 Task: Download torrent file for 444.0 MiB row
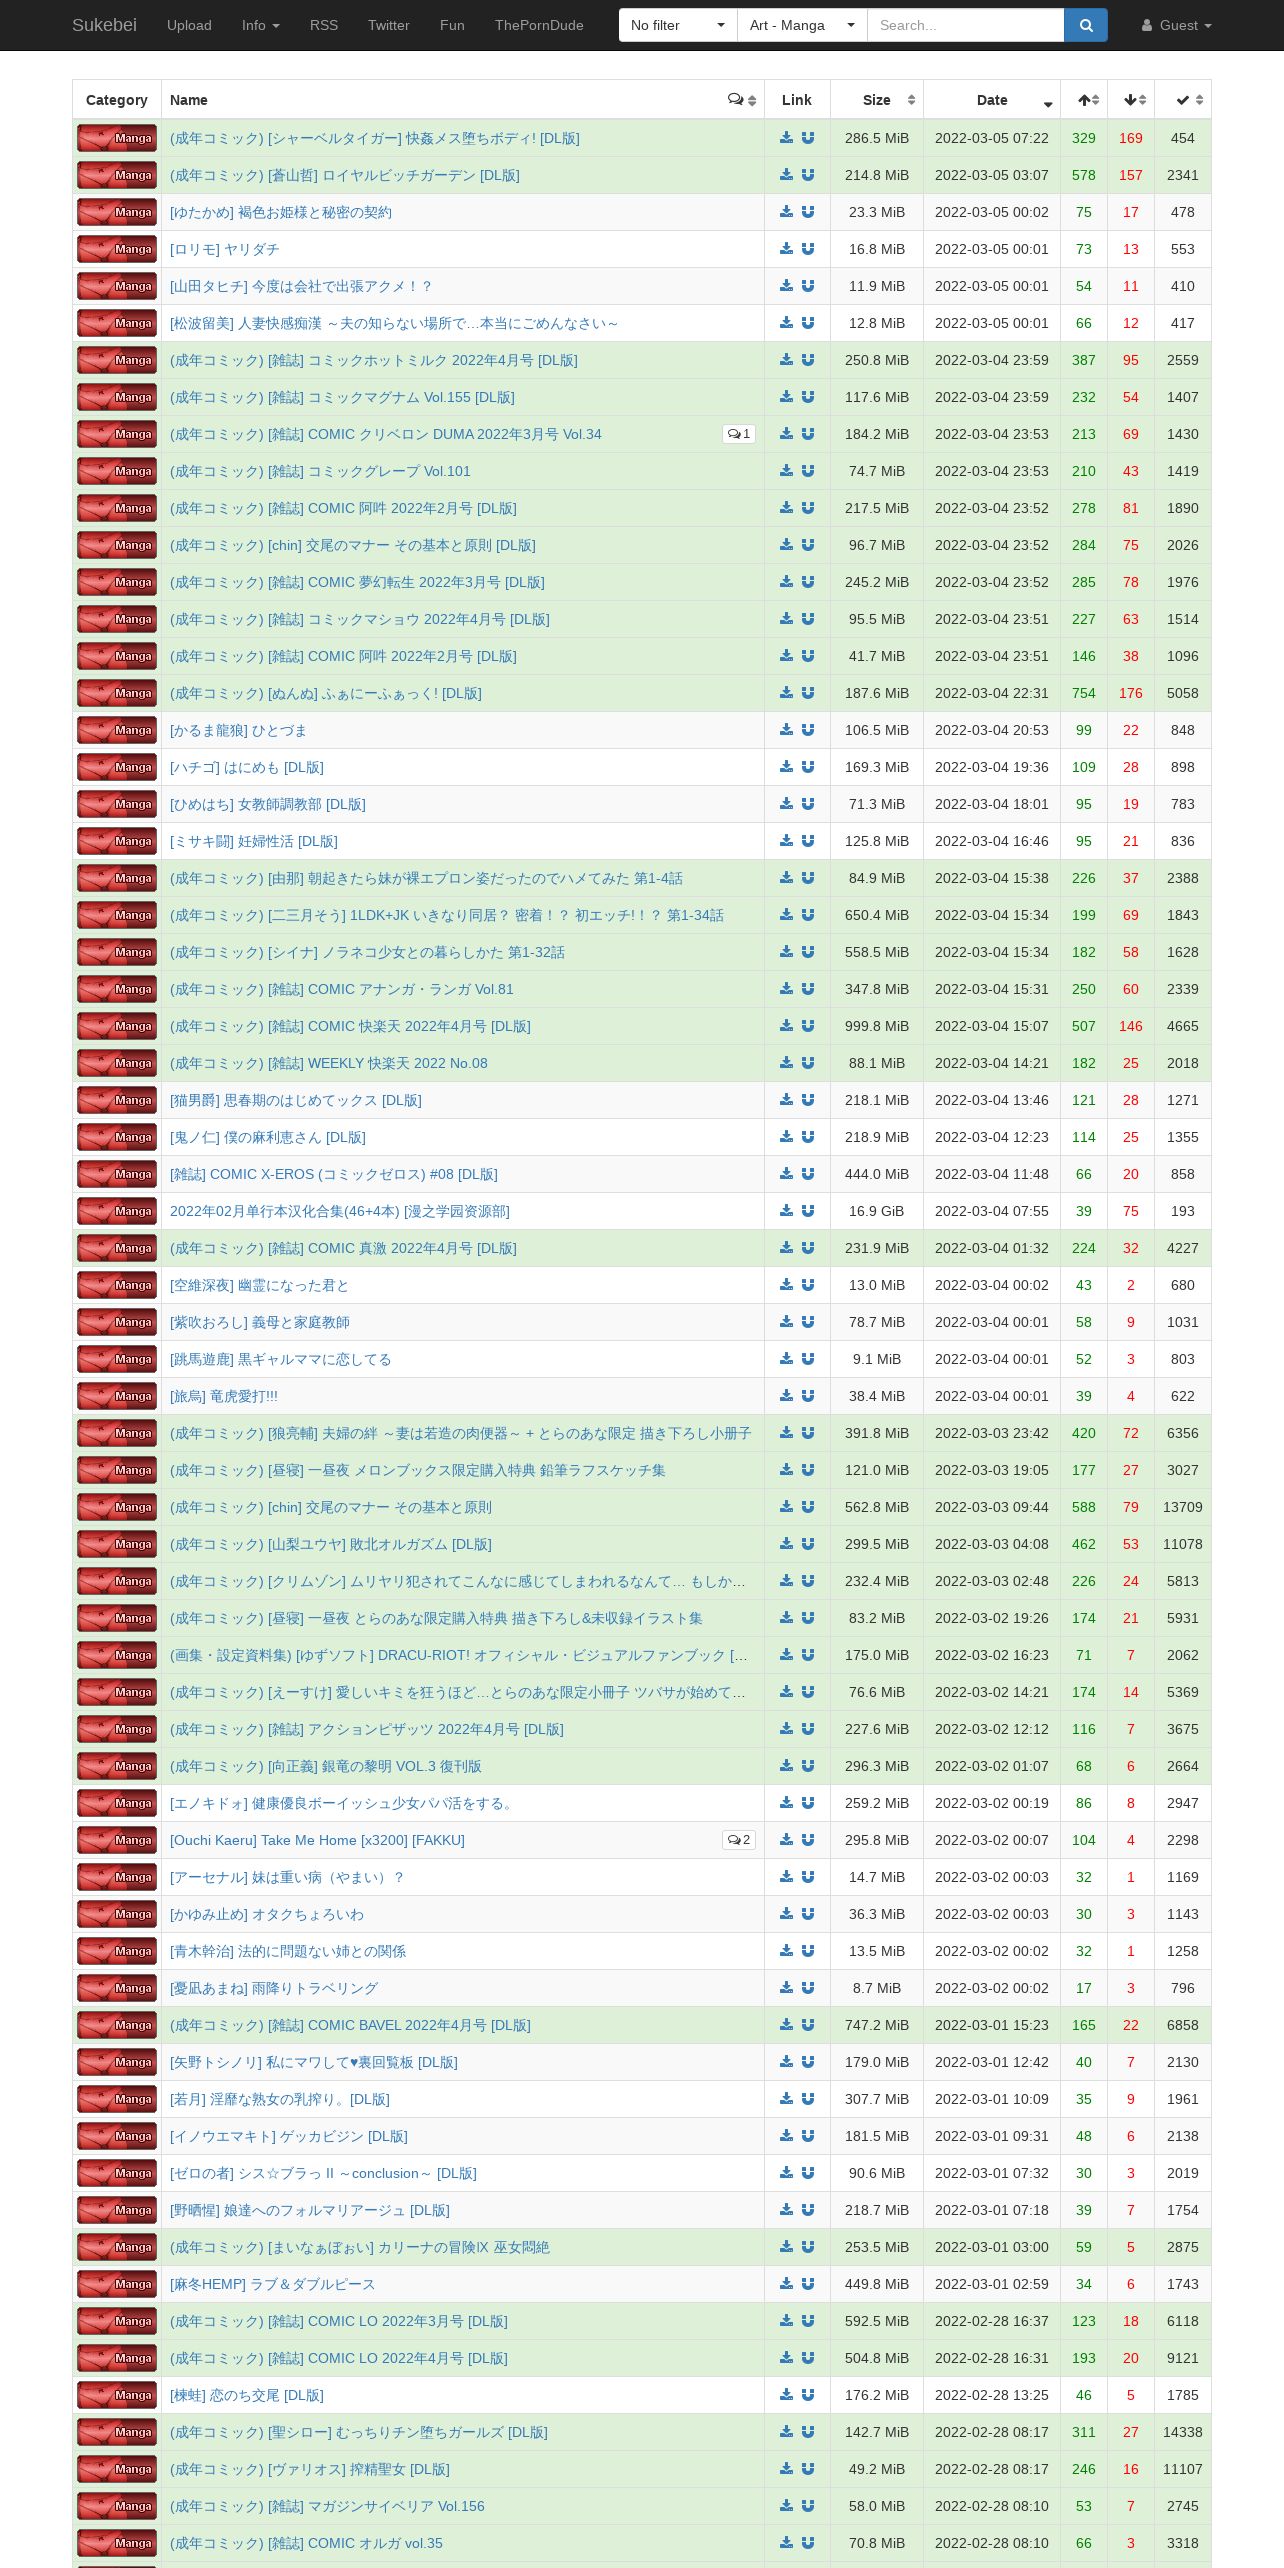(786, 1174)
